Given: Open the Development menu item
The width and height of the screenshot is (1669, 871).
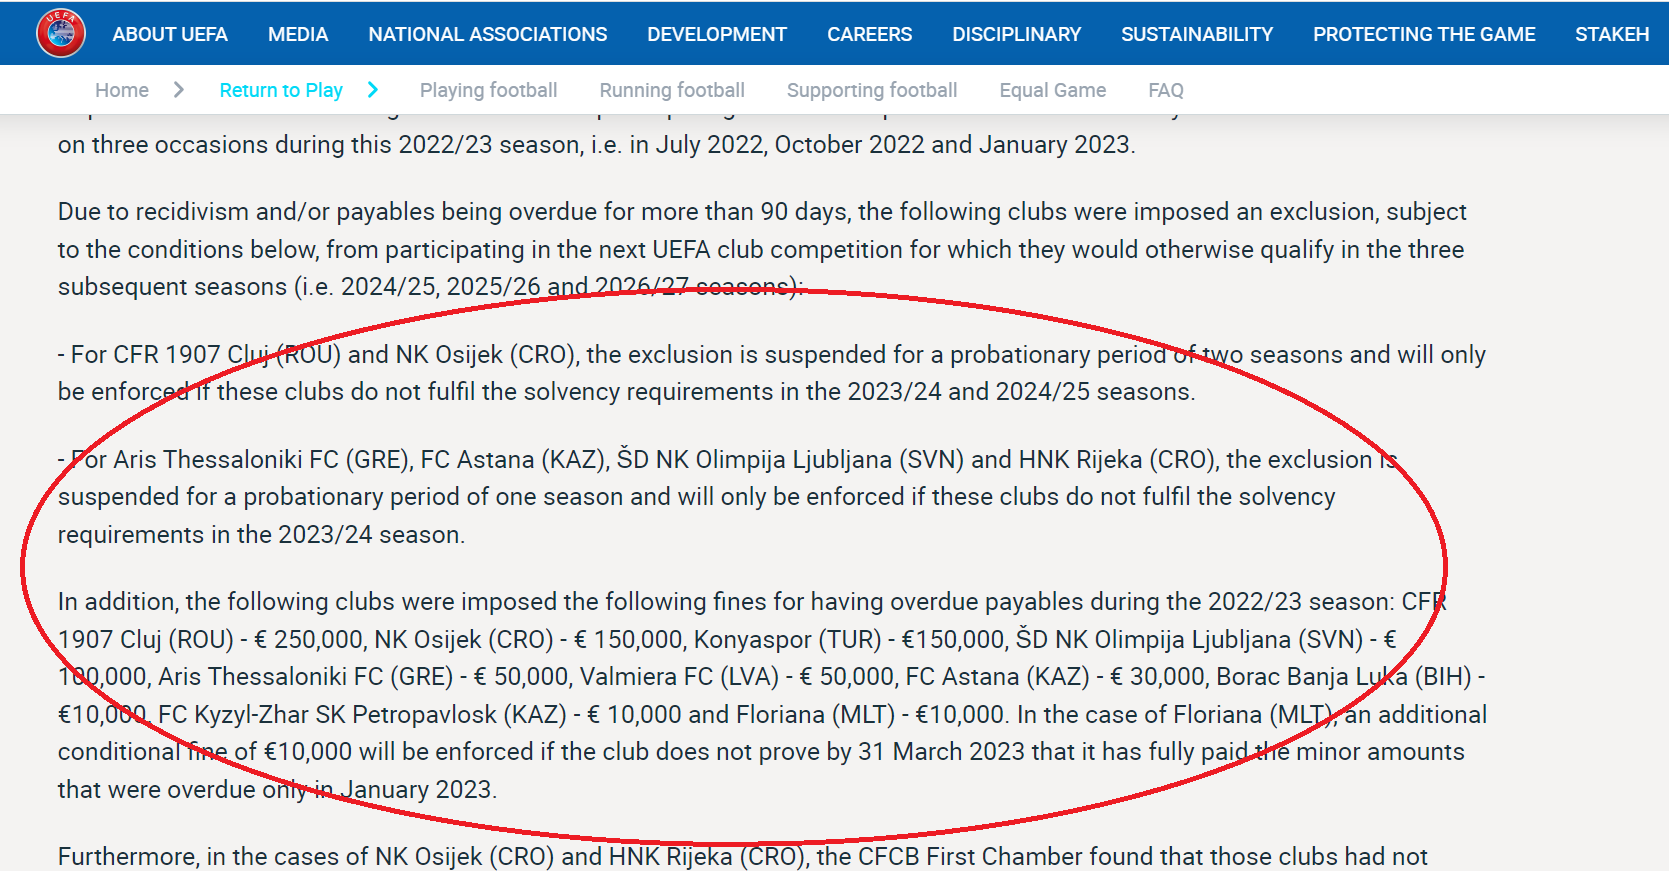Looking at the screenshot, I should [x=717, y=34].
